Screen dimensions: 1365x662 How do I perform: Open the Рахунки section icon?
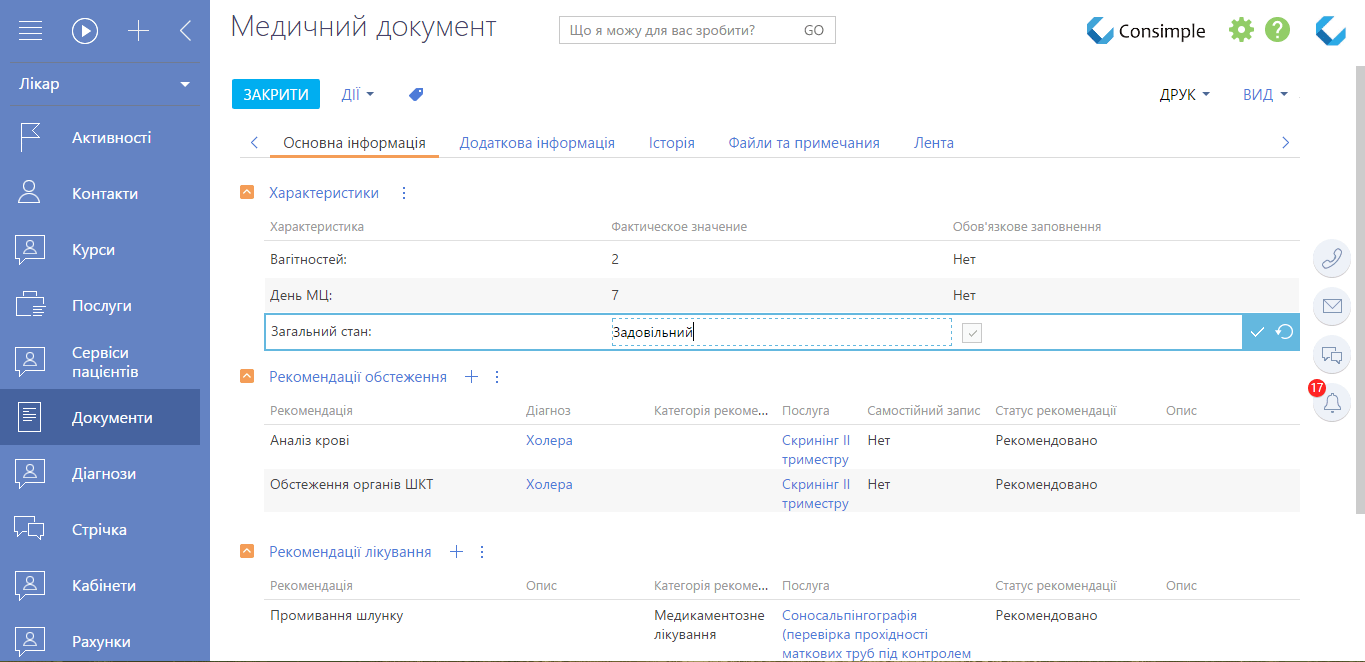coord(30,641)
